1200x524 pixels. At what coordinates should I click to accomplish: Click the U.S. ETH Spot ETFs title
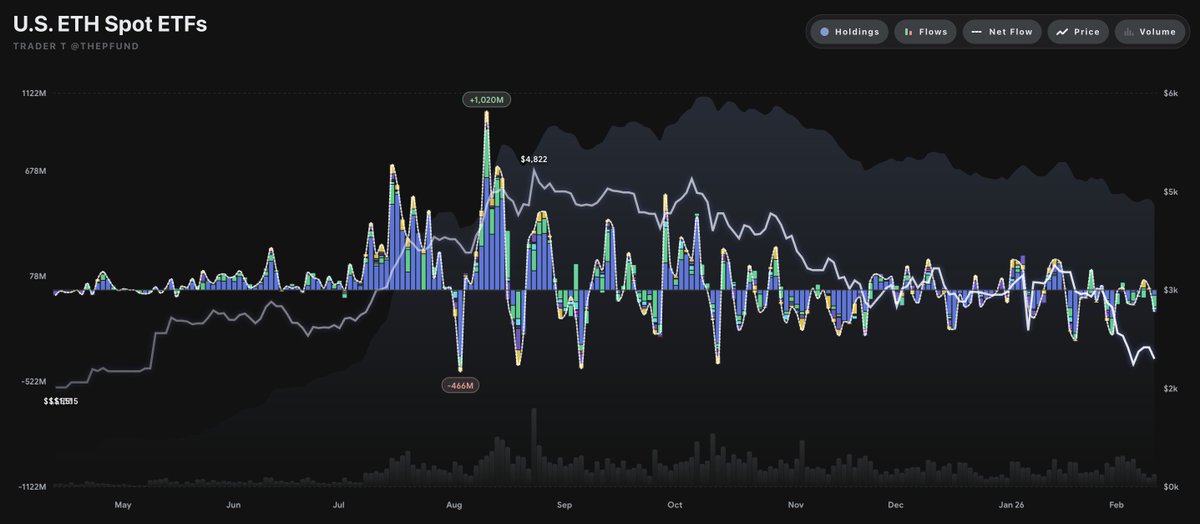(110, 24)
